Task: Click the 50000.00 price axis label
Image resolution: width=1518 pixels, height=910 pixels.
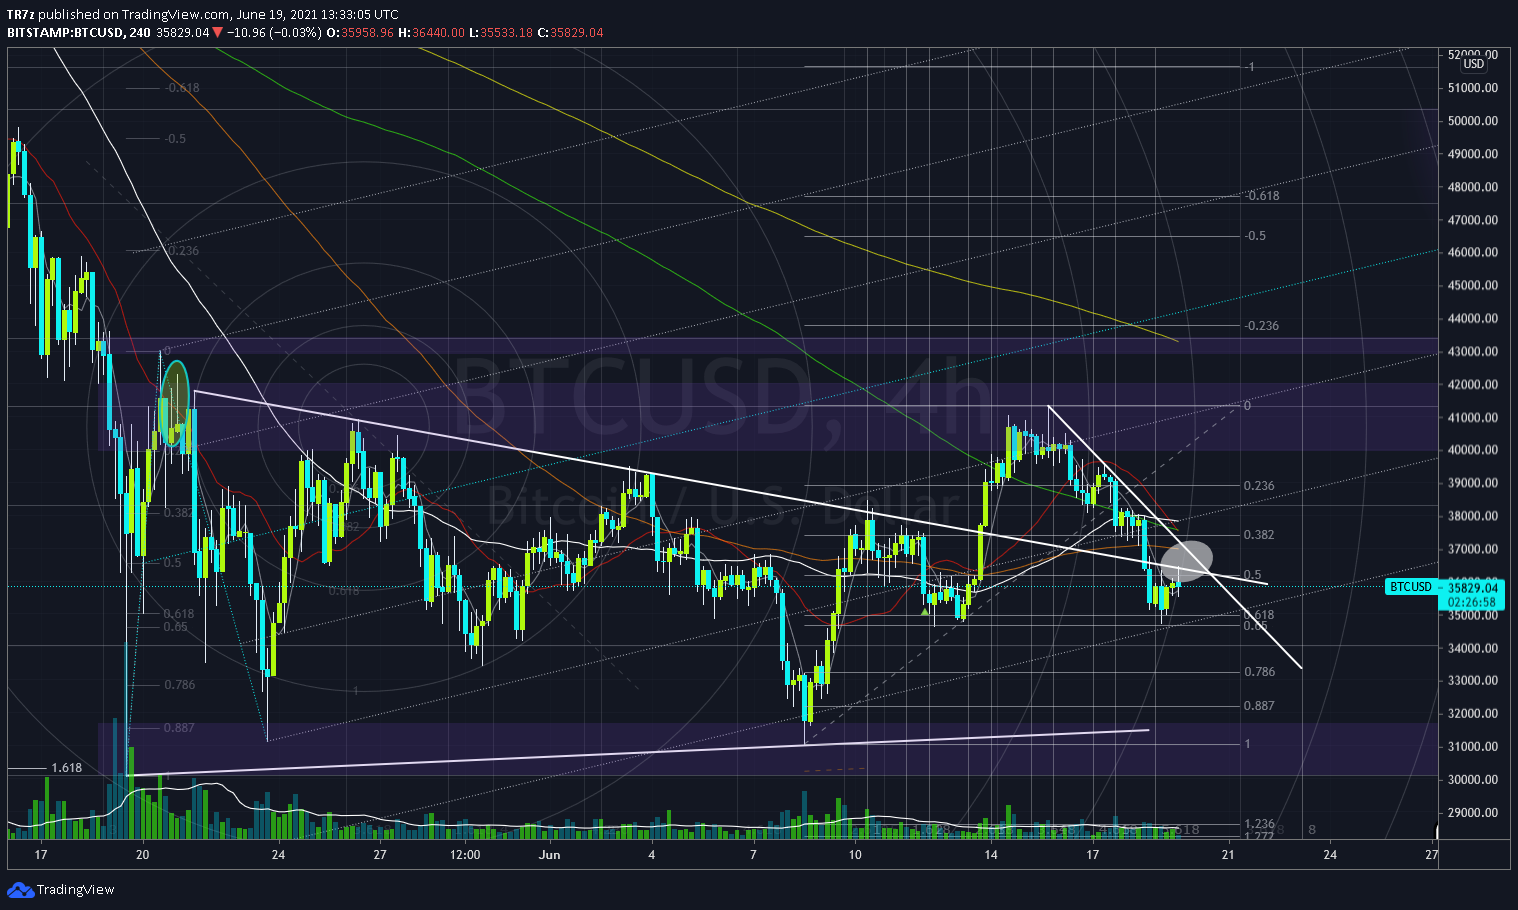Action: tap(1473, 121)
